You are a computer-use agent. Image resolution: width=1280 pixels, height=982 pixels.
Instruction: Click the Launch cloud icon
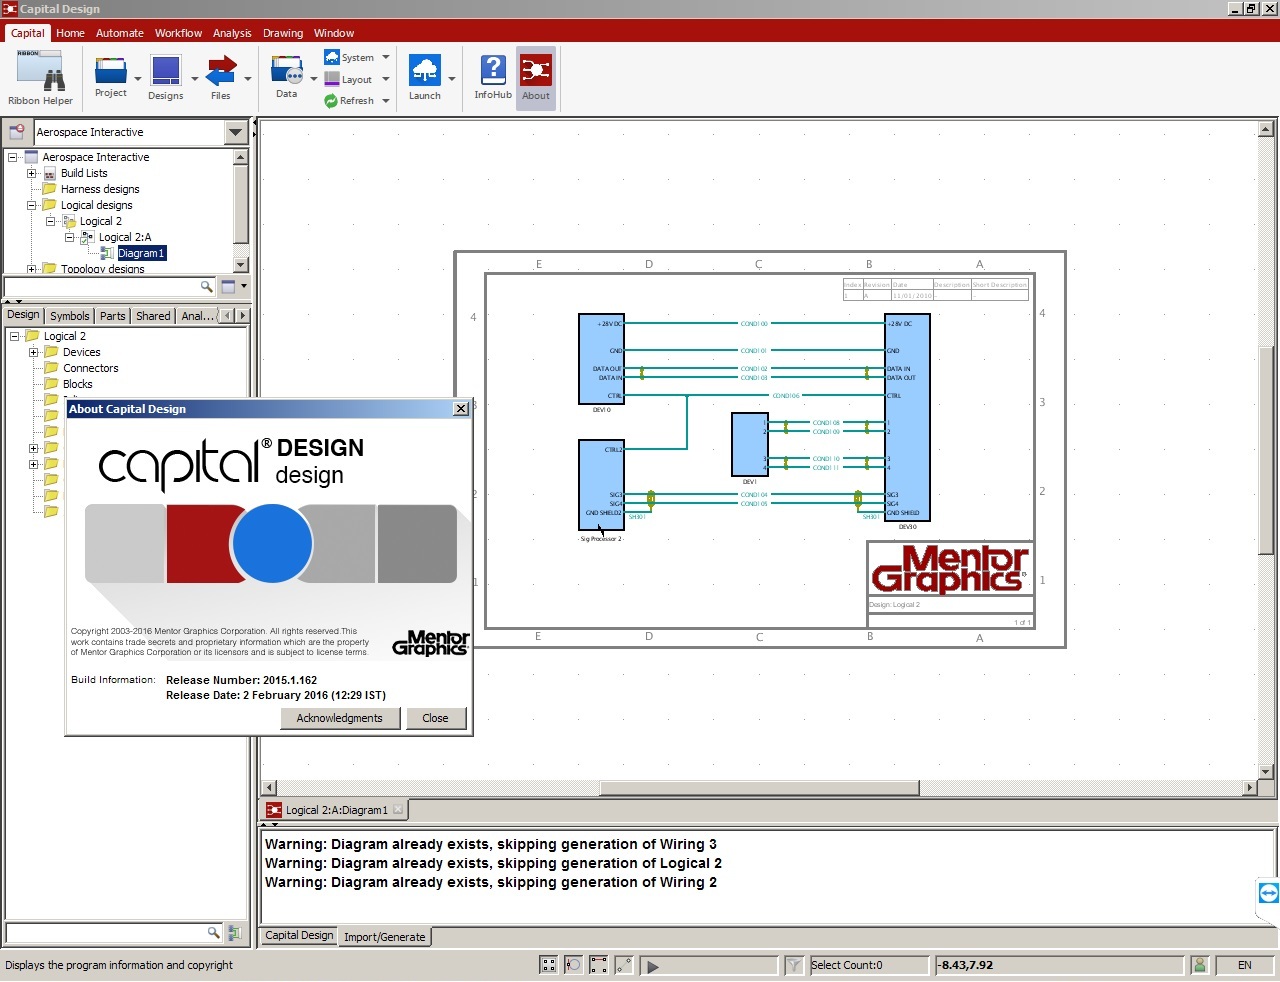(x=425, y=71)
